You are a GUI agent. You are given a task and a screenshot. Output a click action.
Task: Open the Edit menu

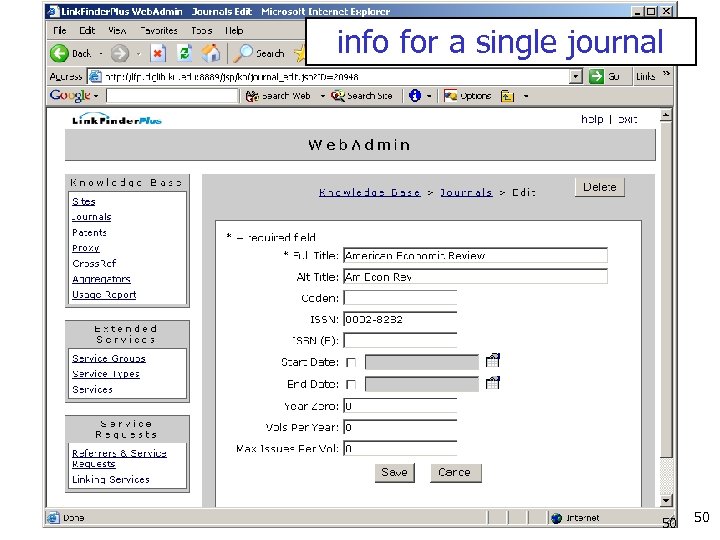[87, 31]
